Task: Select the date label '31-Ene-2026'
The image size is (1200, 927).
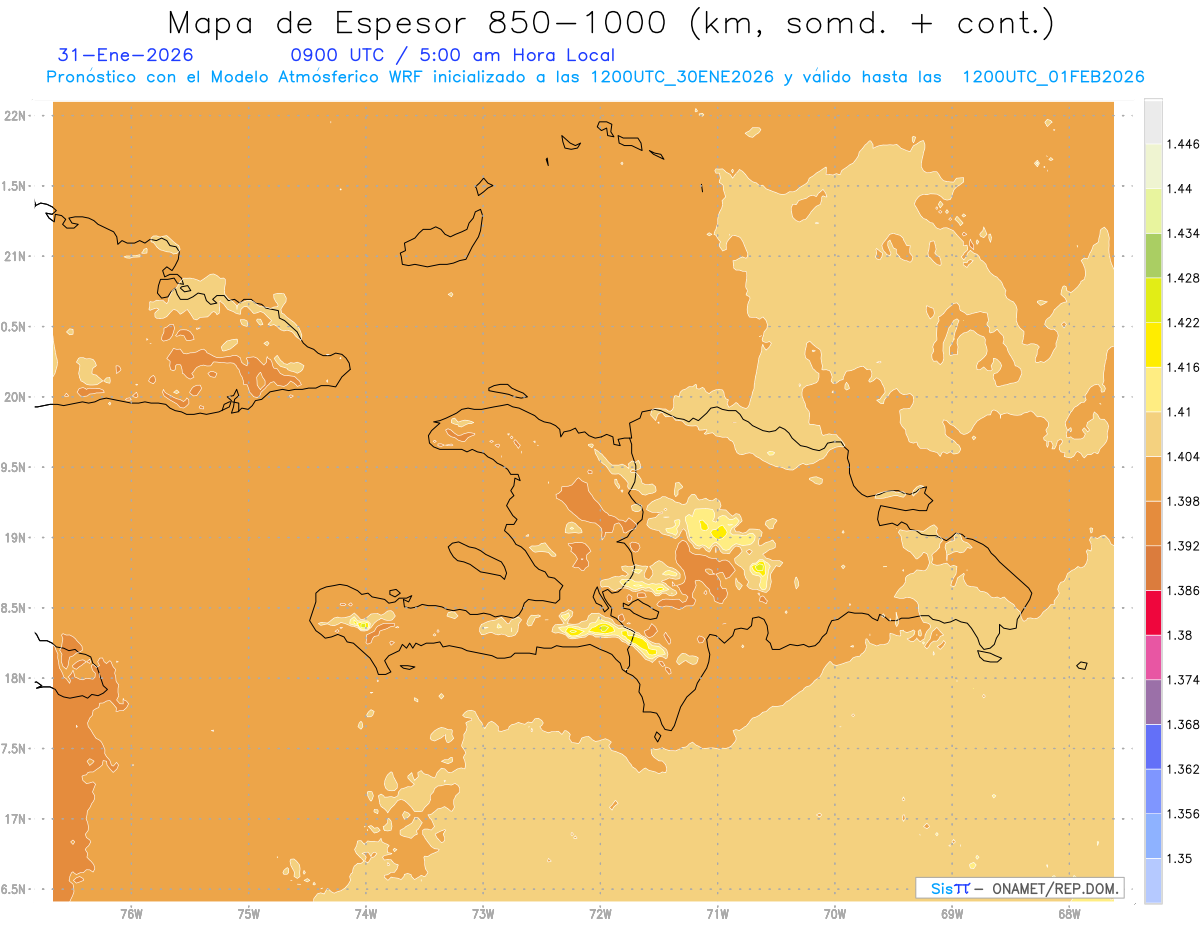Action: (x=126, y=56)
